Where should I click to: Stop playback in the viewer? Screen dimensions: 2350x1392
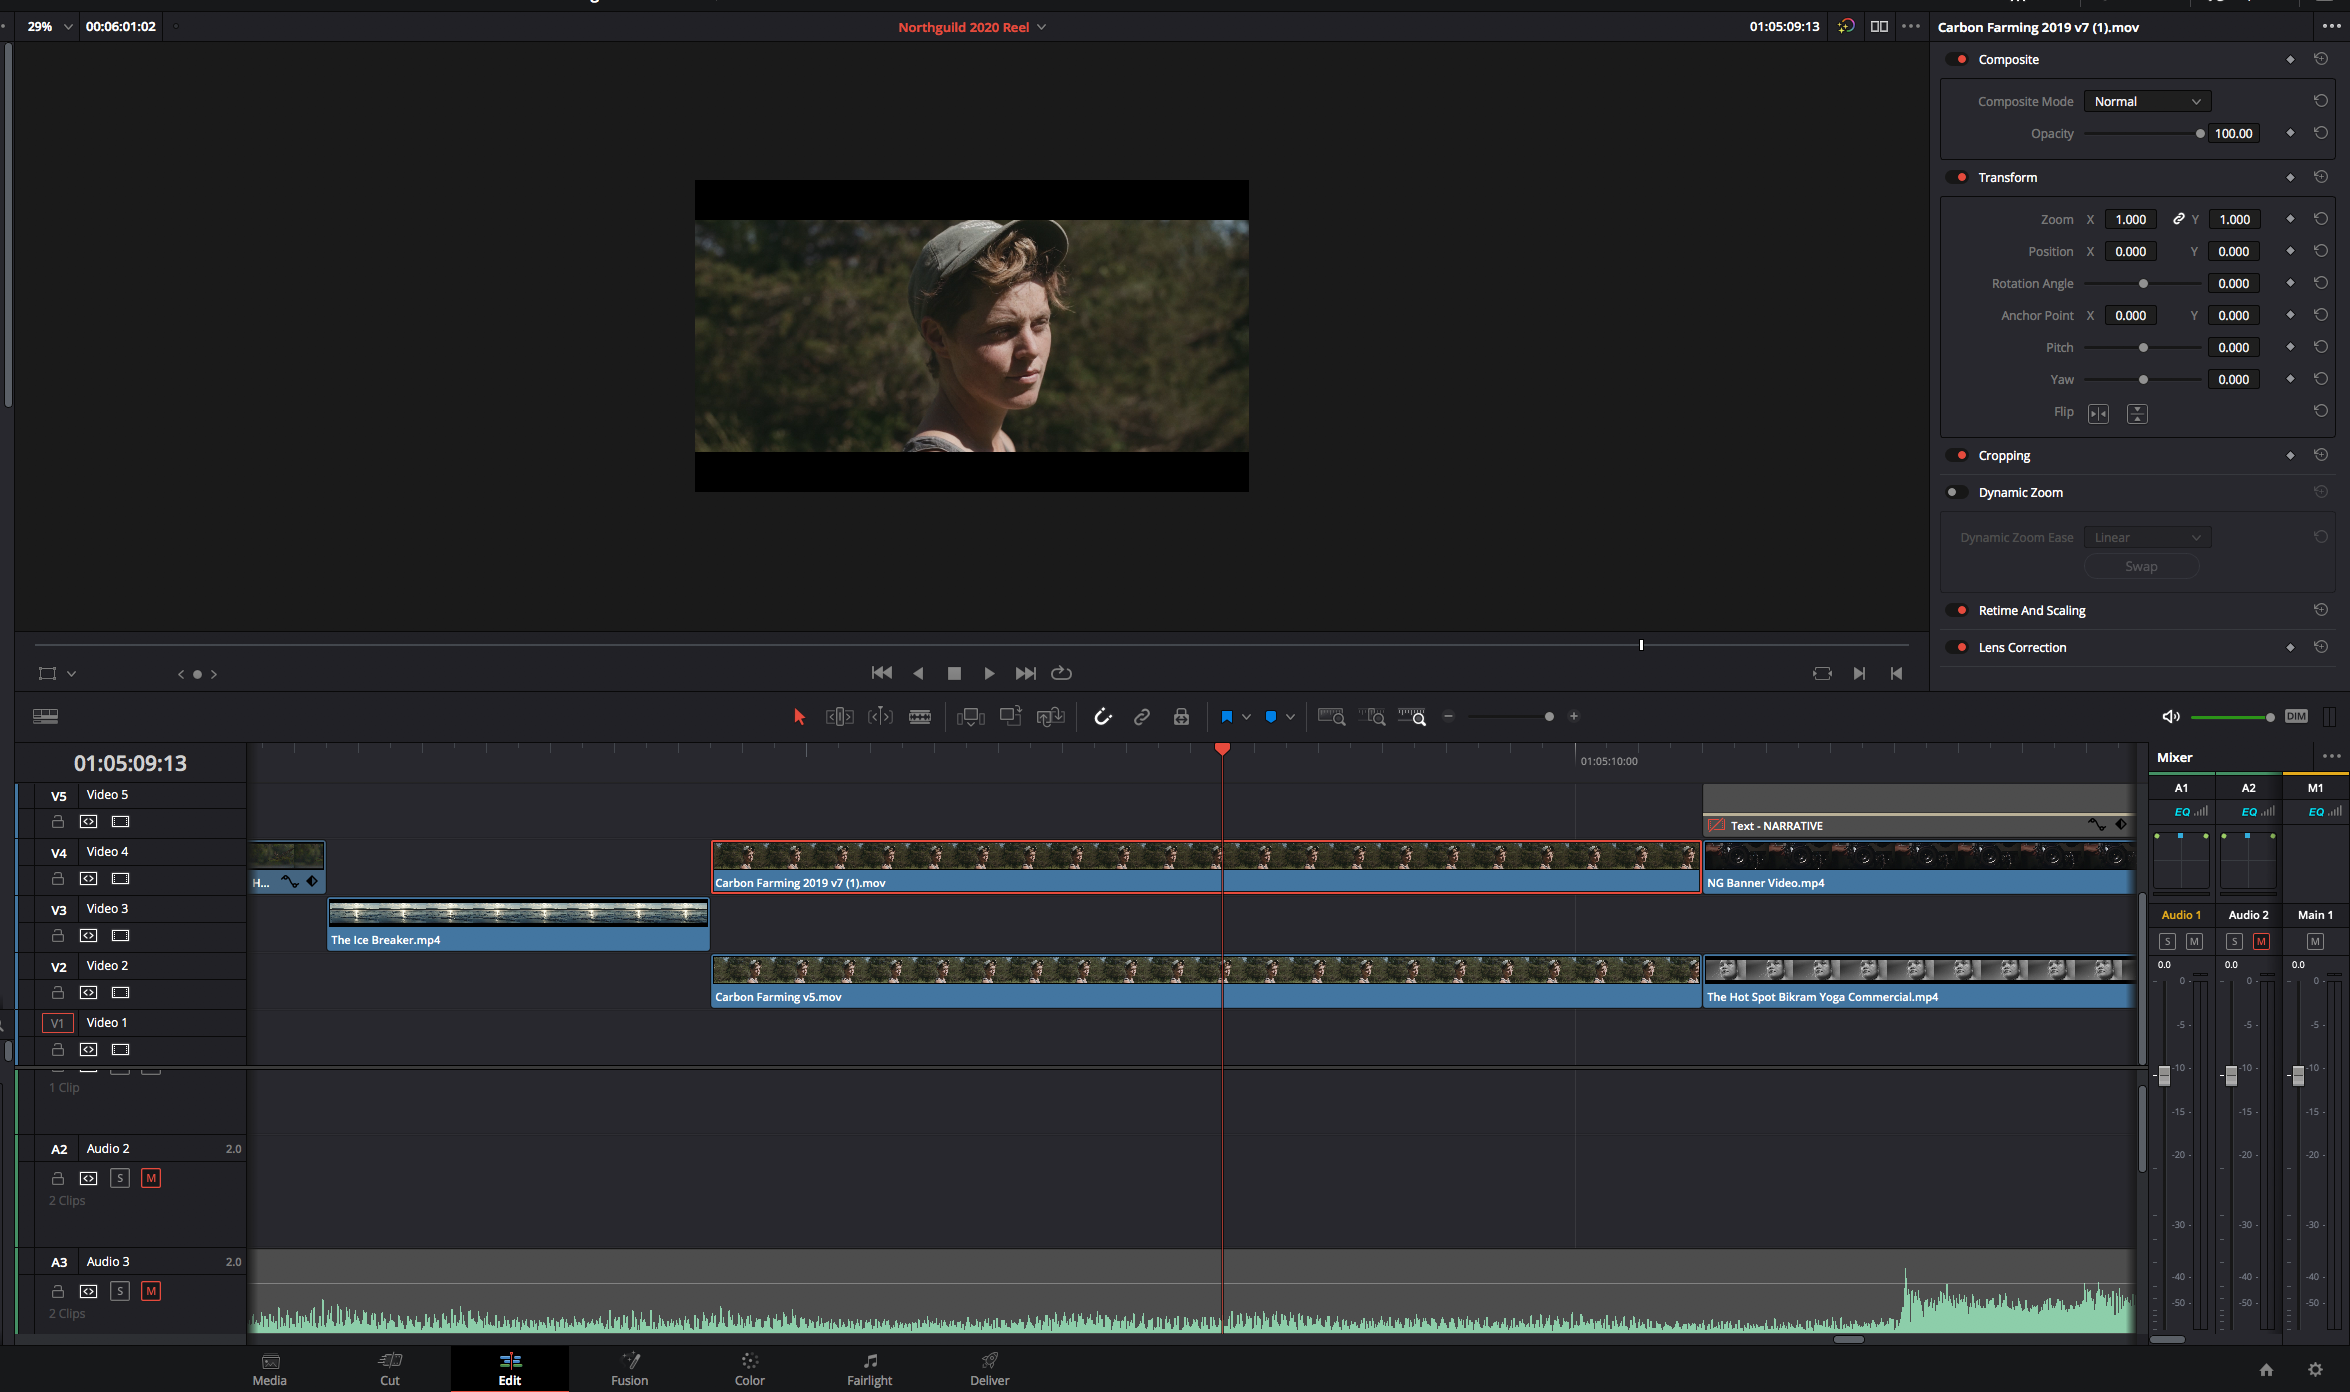click(954, 673)
